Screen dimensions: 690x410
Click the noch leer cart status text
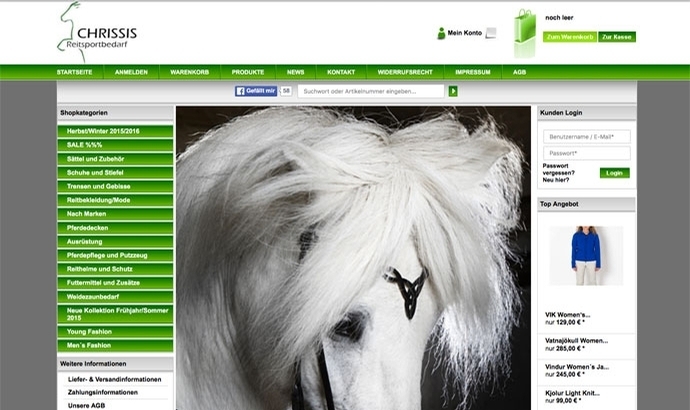coord(559,18)
